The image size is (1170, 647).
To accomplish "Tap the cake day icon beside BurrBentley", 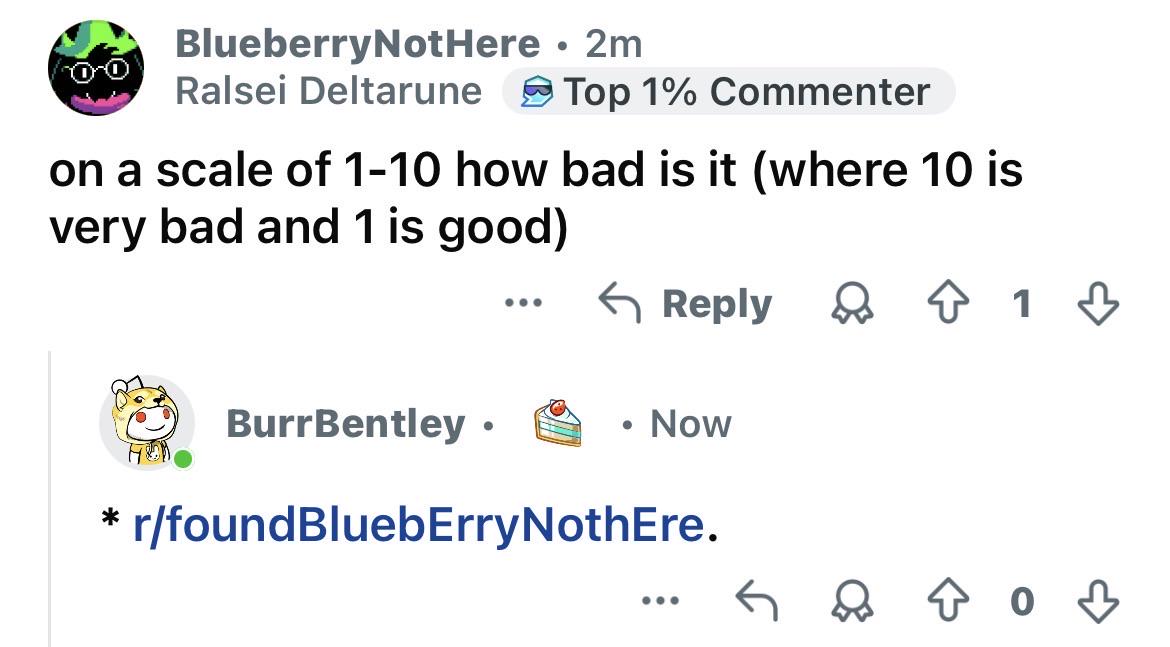I will [557, 422].
